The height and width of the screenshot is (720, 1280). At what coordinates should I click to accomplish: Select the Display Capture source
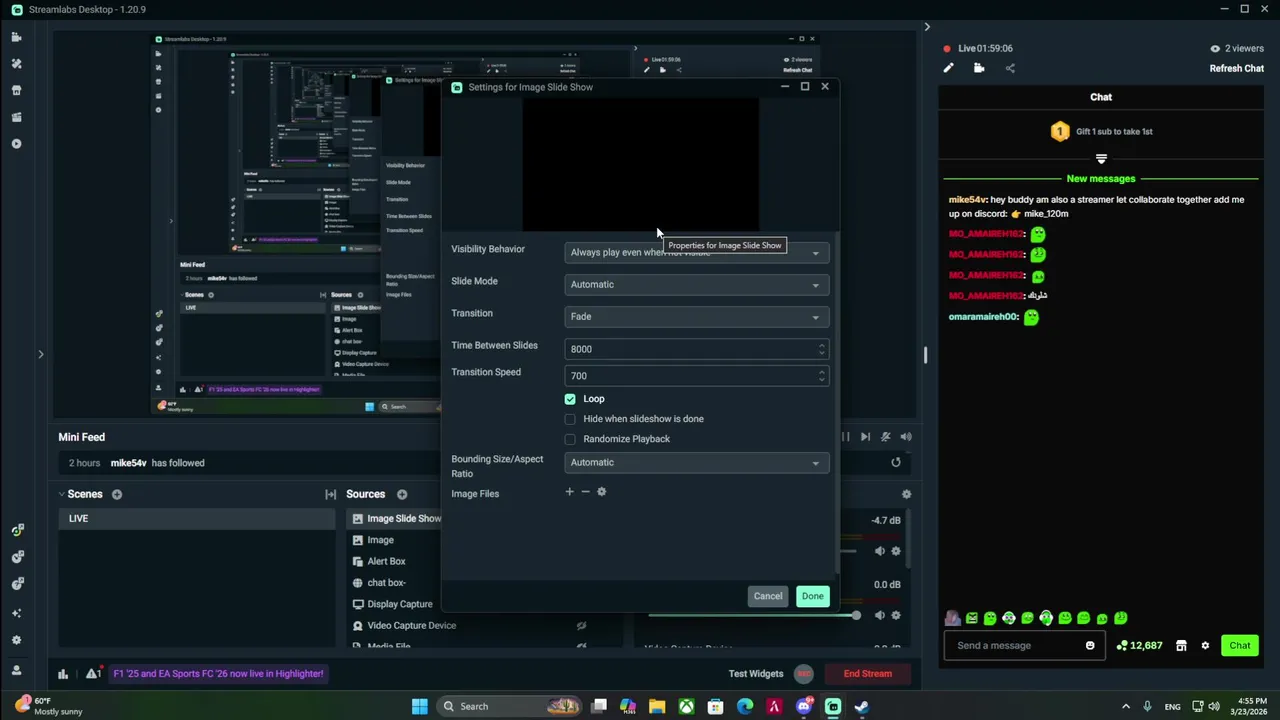[400, 605]
